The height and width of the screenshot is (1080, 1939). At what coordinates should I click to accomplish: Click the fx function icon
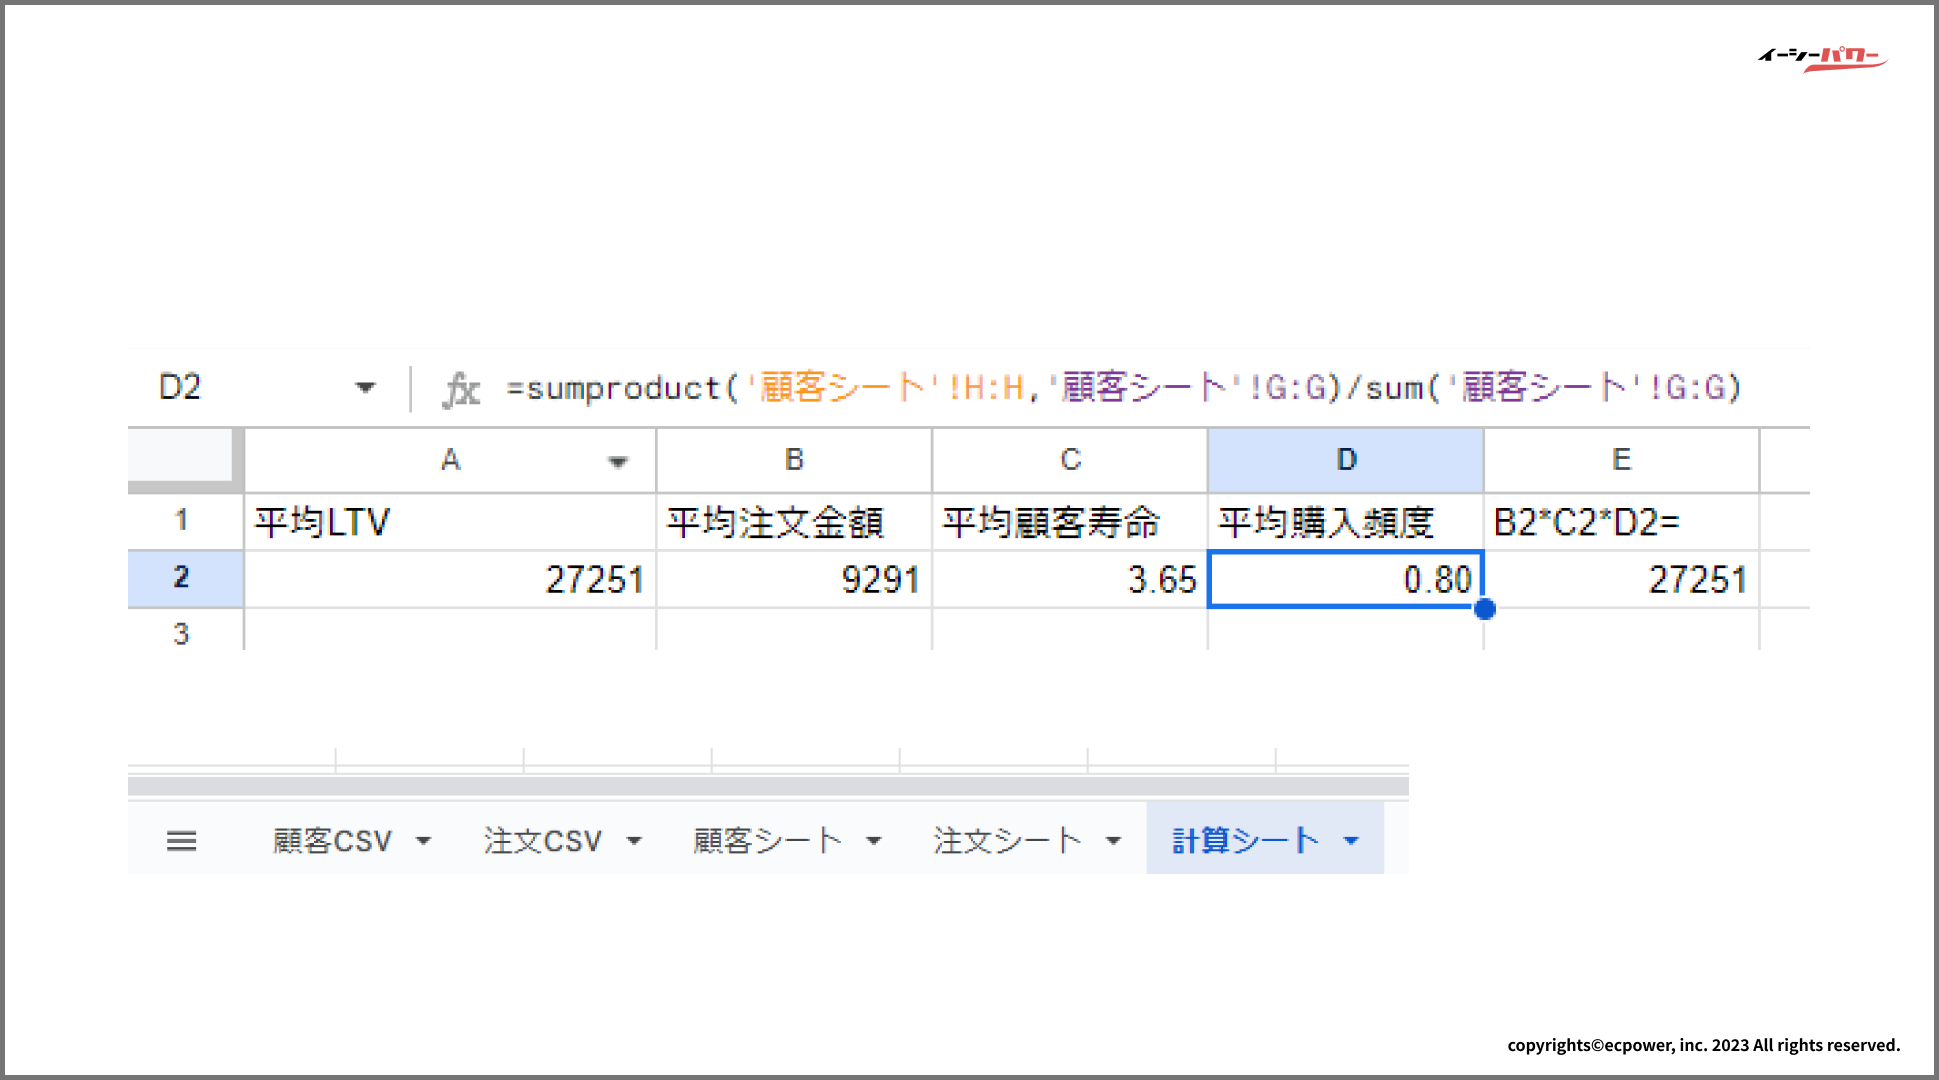click(461, 389)
